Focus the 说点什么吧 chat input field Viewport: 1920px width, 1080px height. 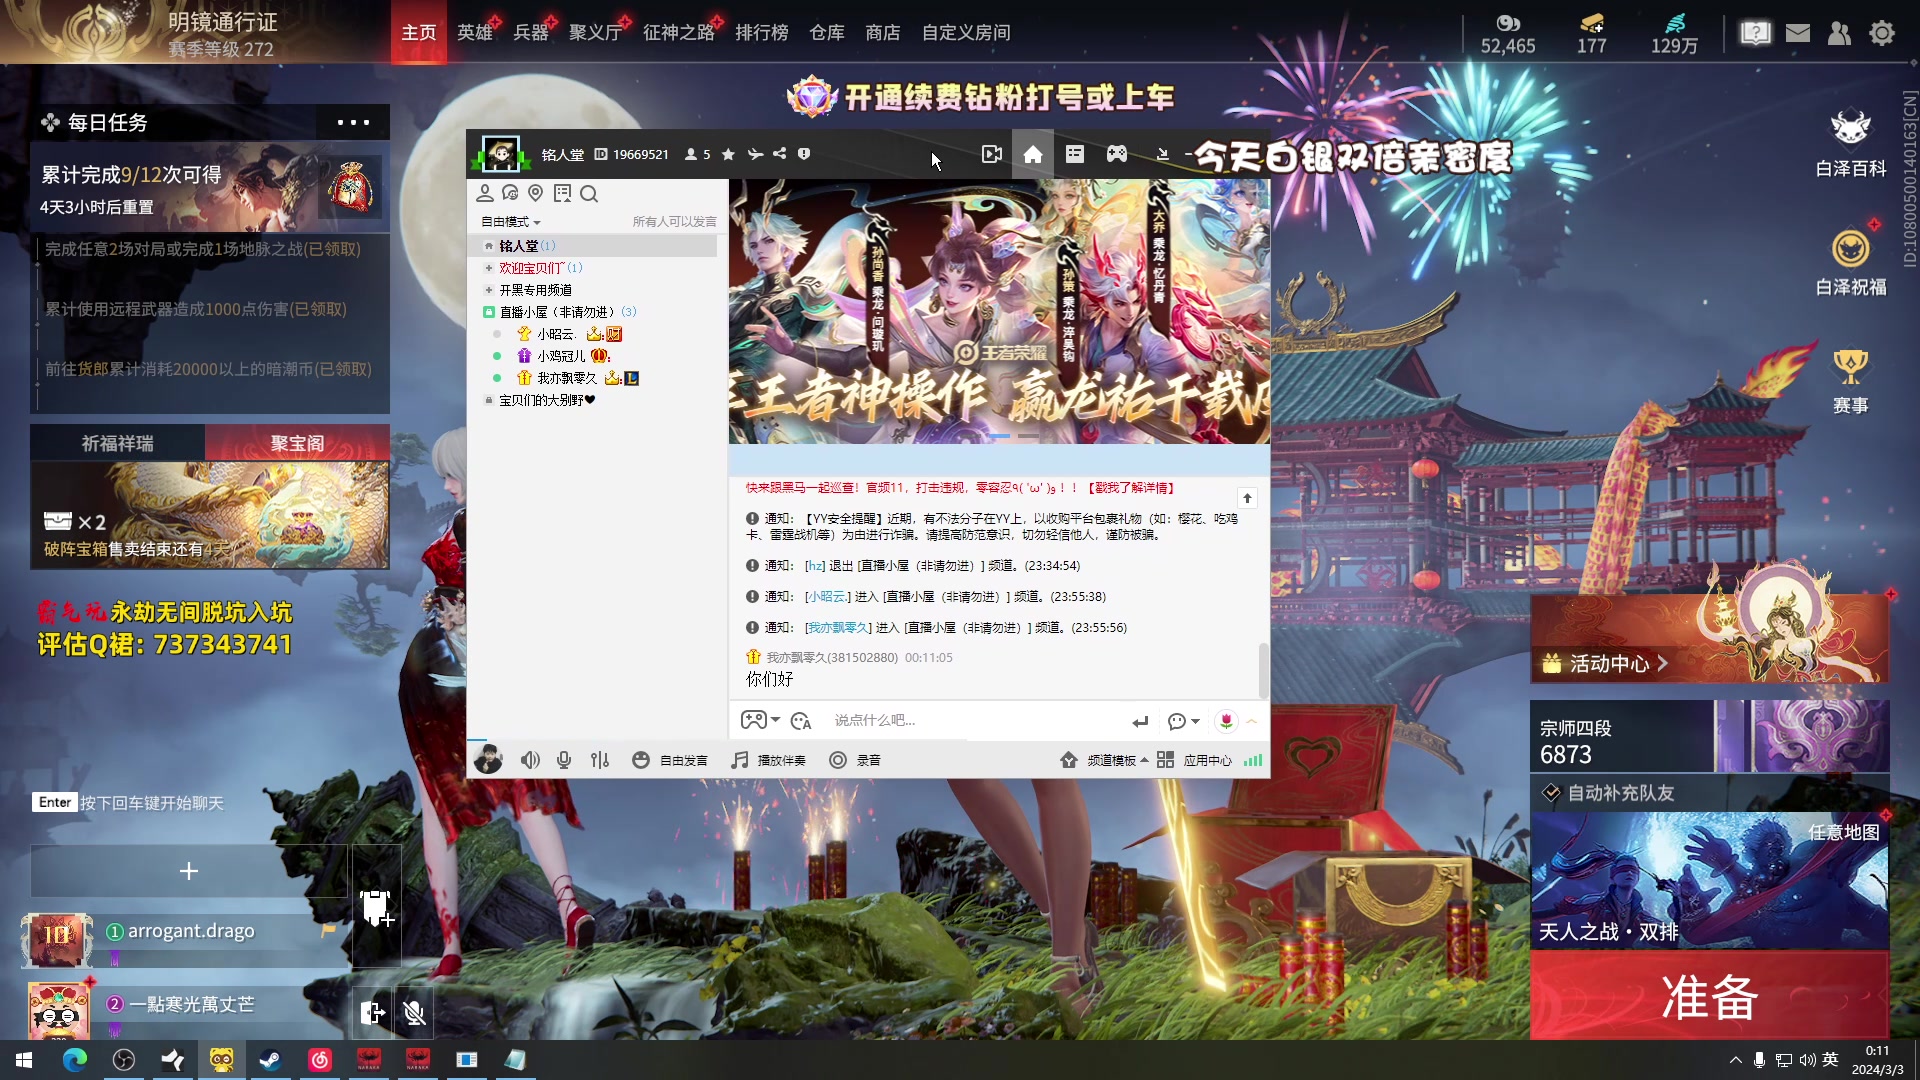975,720
